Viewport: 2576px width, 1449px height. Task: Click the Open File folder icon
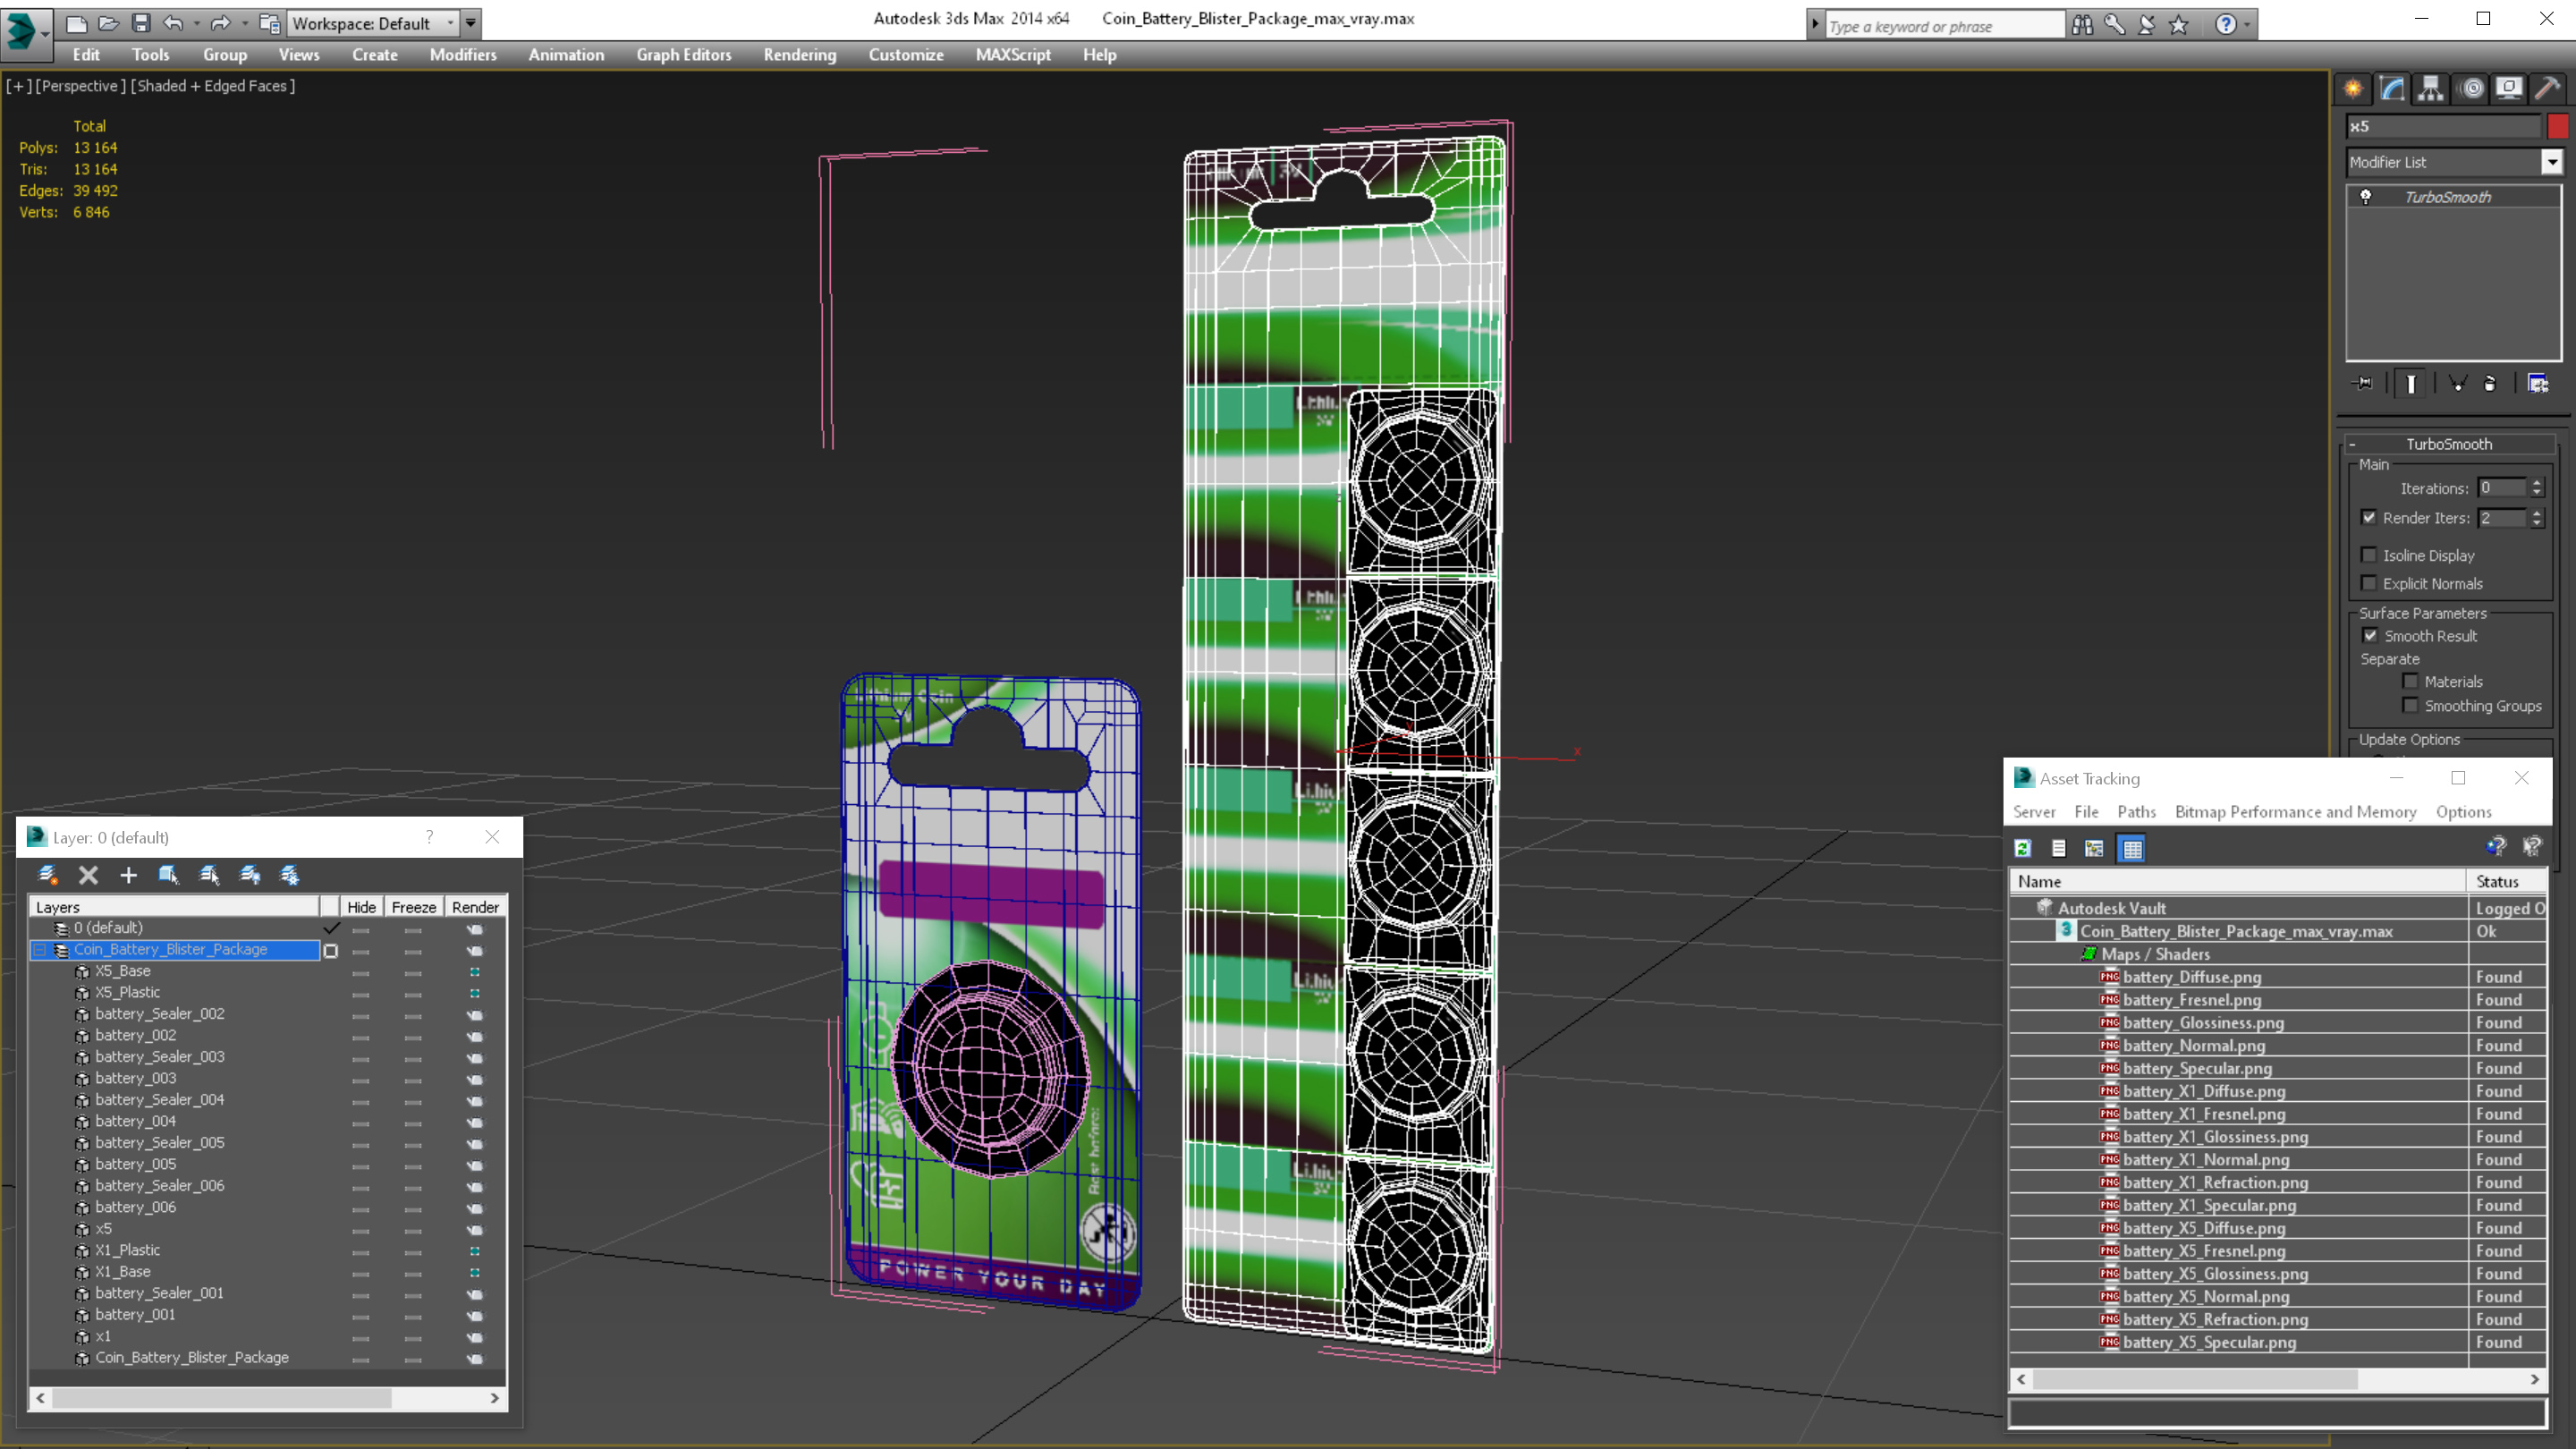point(108,22)
